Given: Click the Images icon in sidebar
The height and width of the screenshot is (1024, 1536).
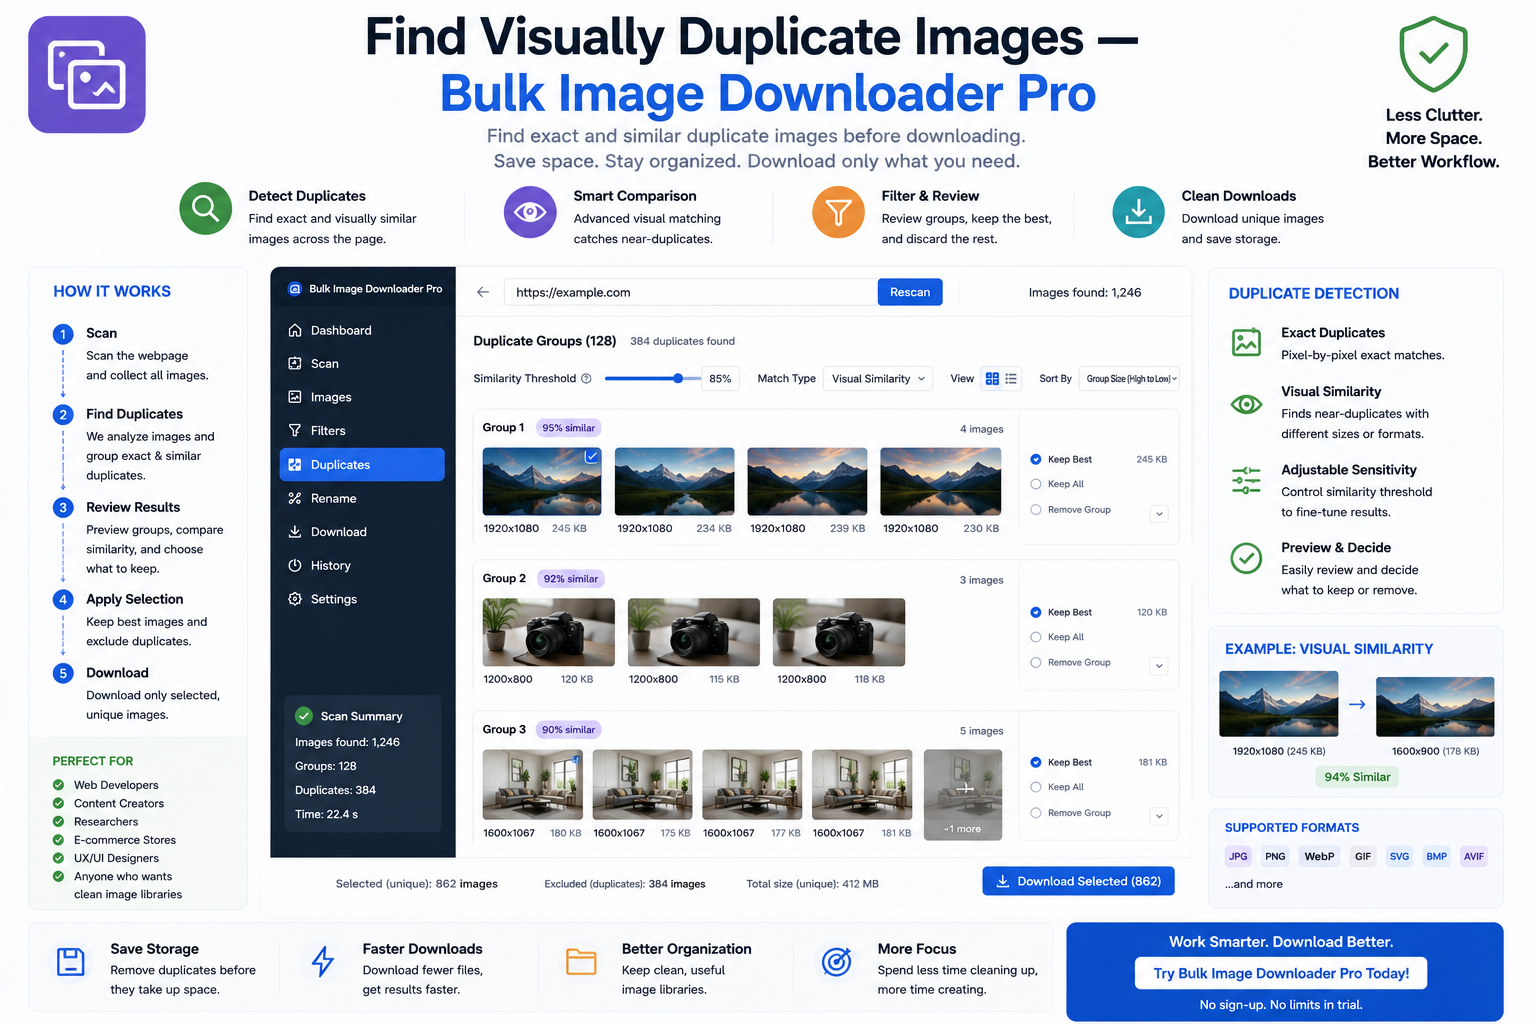Looking at the screenshot, I should click(295, 397).
